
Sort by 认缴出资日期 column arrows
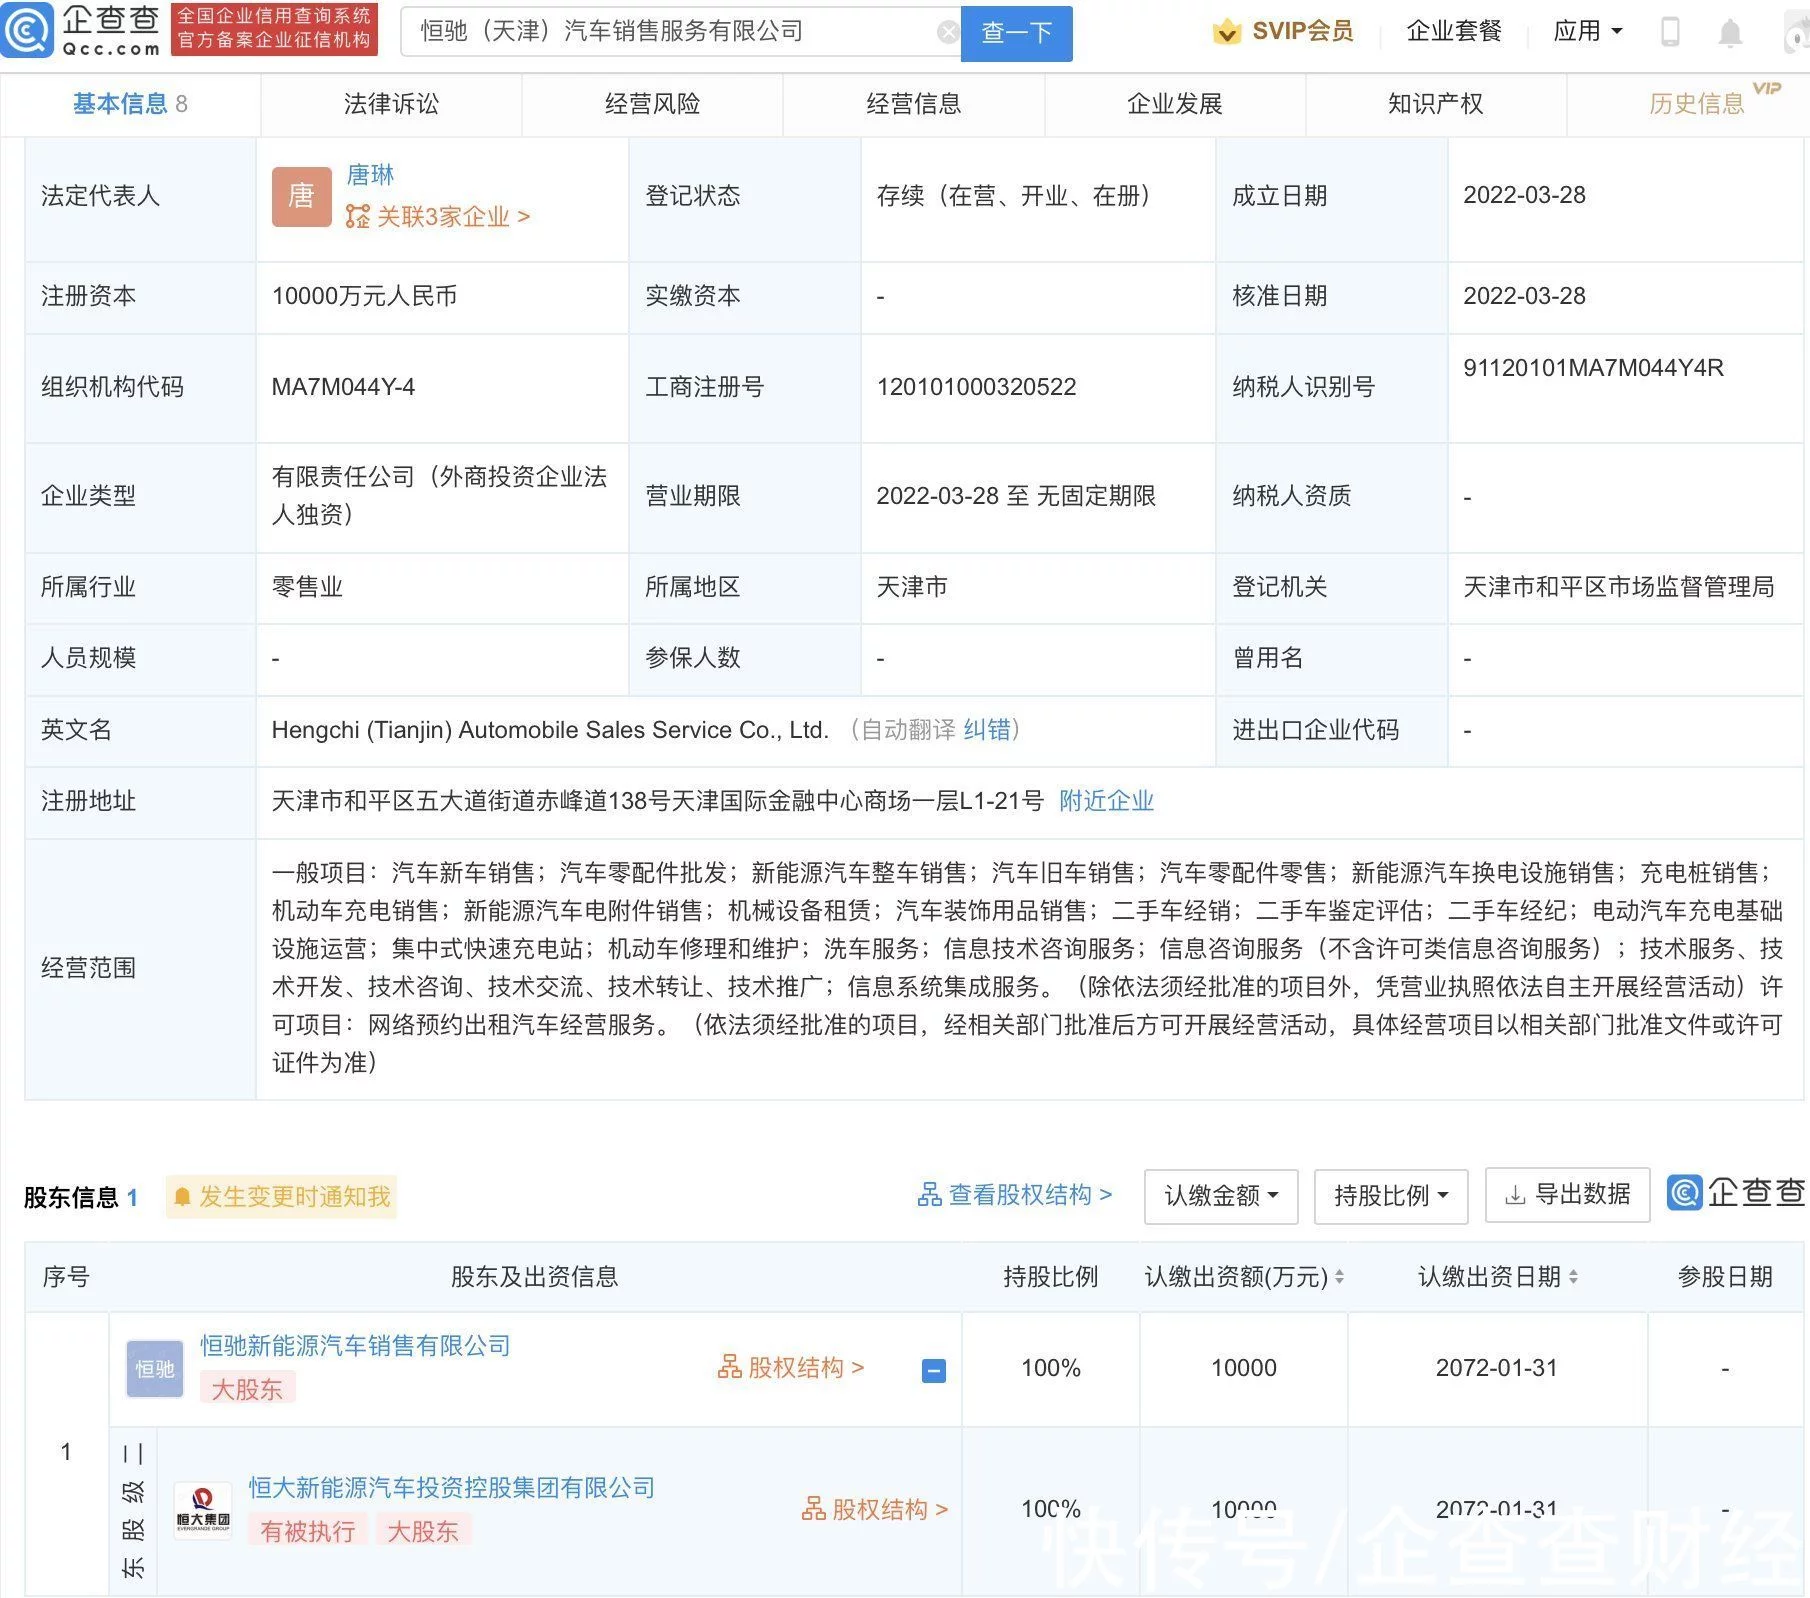coord(1573,1277)
